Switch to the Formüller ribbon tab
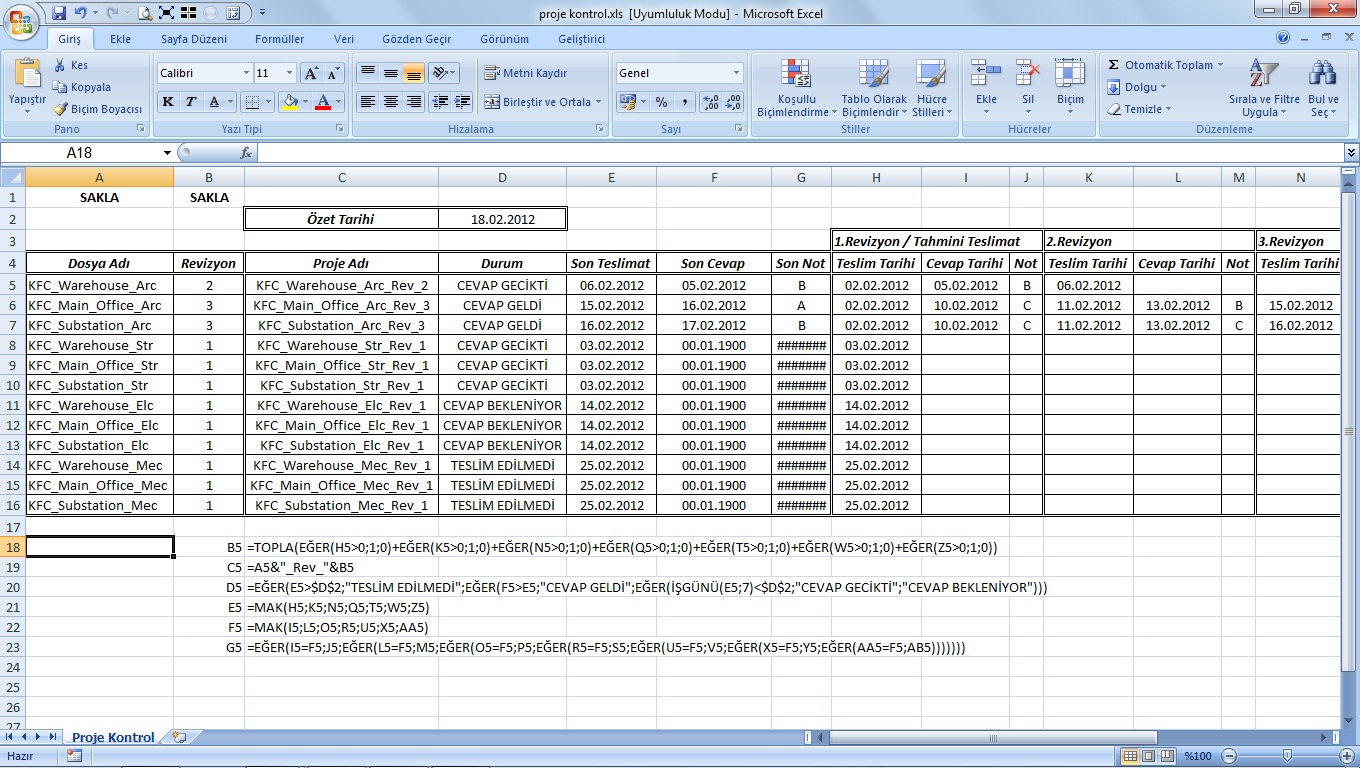The height and width of the screenshot is (768, 1360). (278, 38)
